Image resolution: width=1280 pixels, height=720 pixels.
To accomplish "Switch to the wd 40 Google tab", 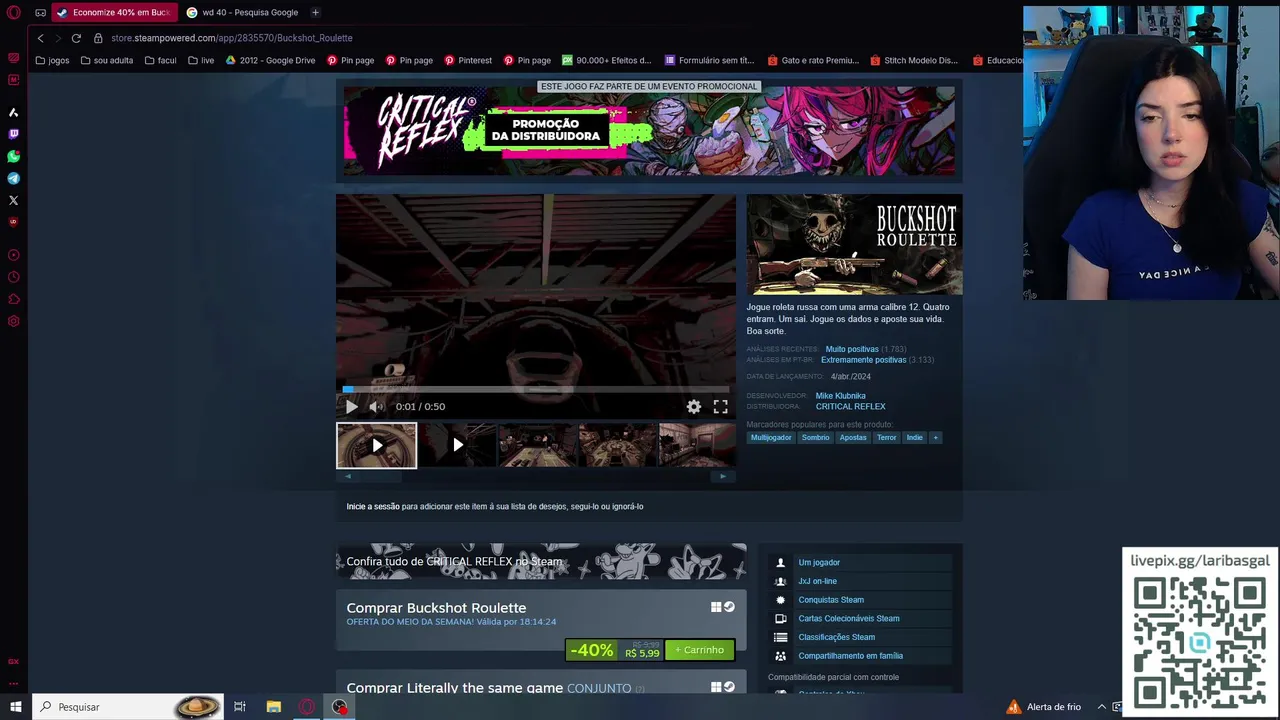I will coord(242,12).
